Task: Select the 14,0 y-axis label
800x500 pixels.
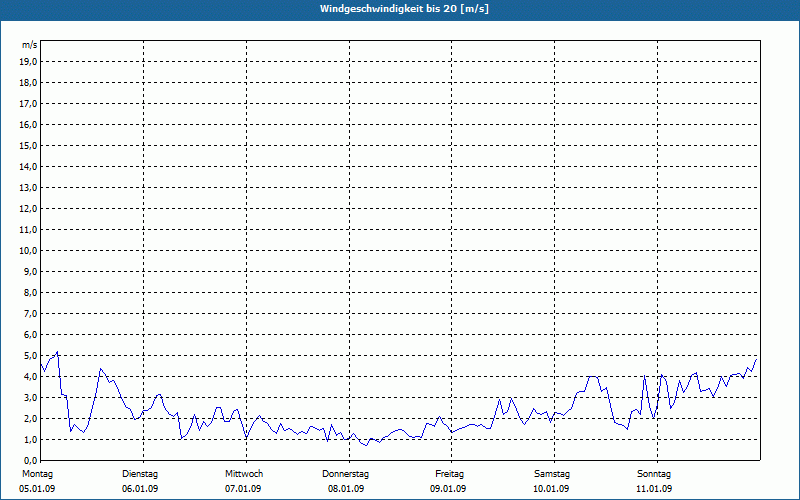Action: pos(28,166)
